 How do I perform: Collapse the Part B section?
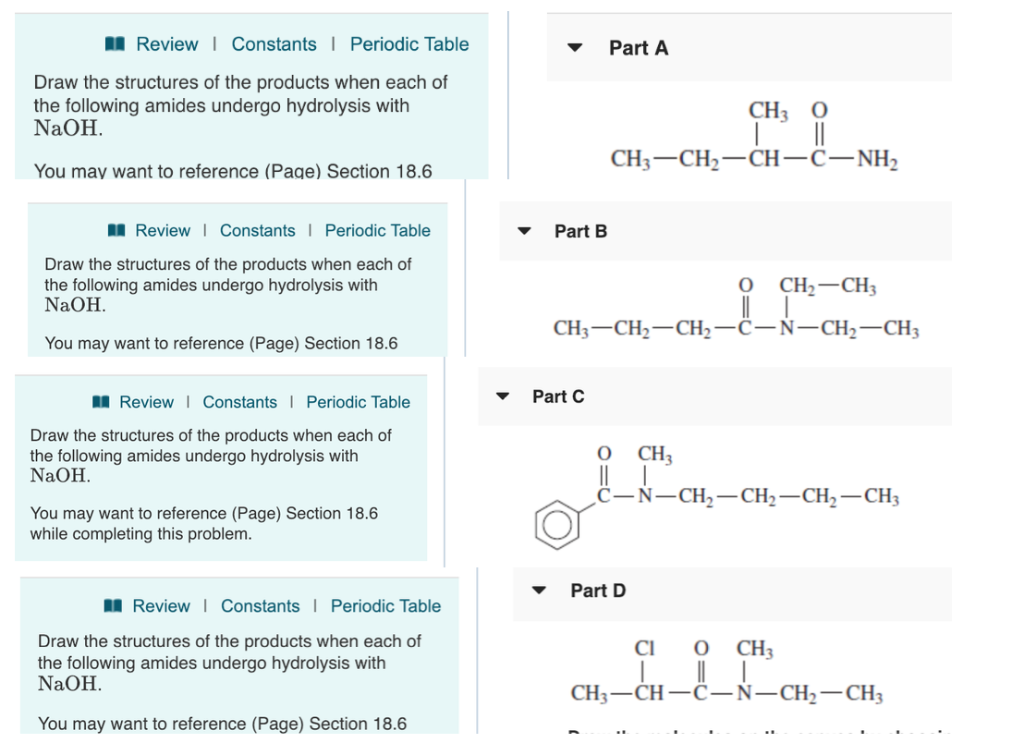click(524, 231)
